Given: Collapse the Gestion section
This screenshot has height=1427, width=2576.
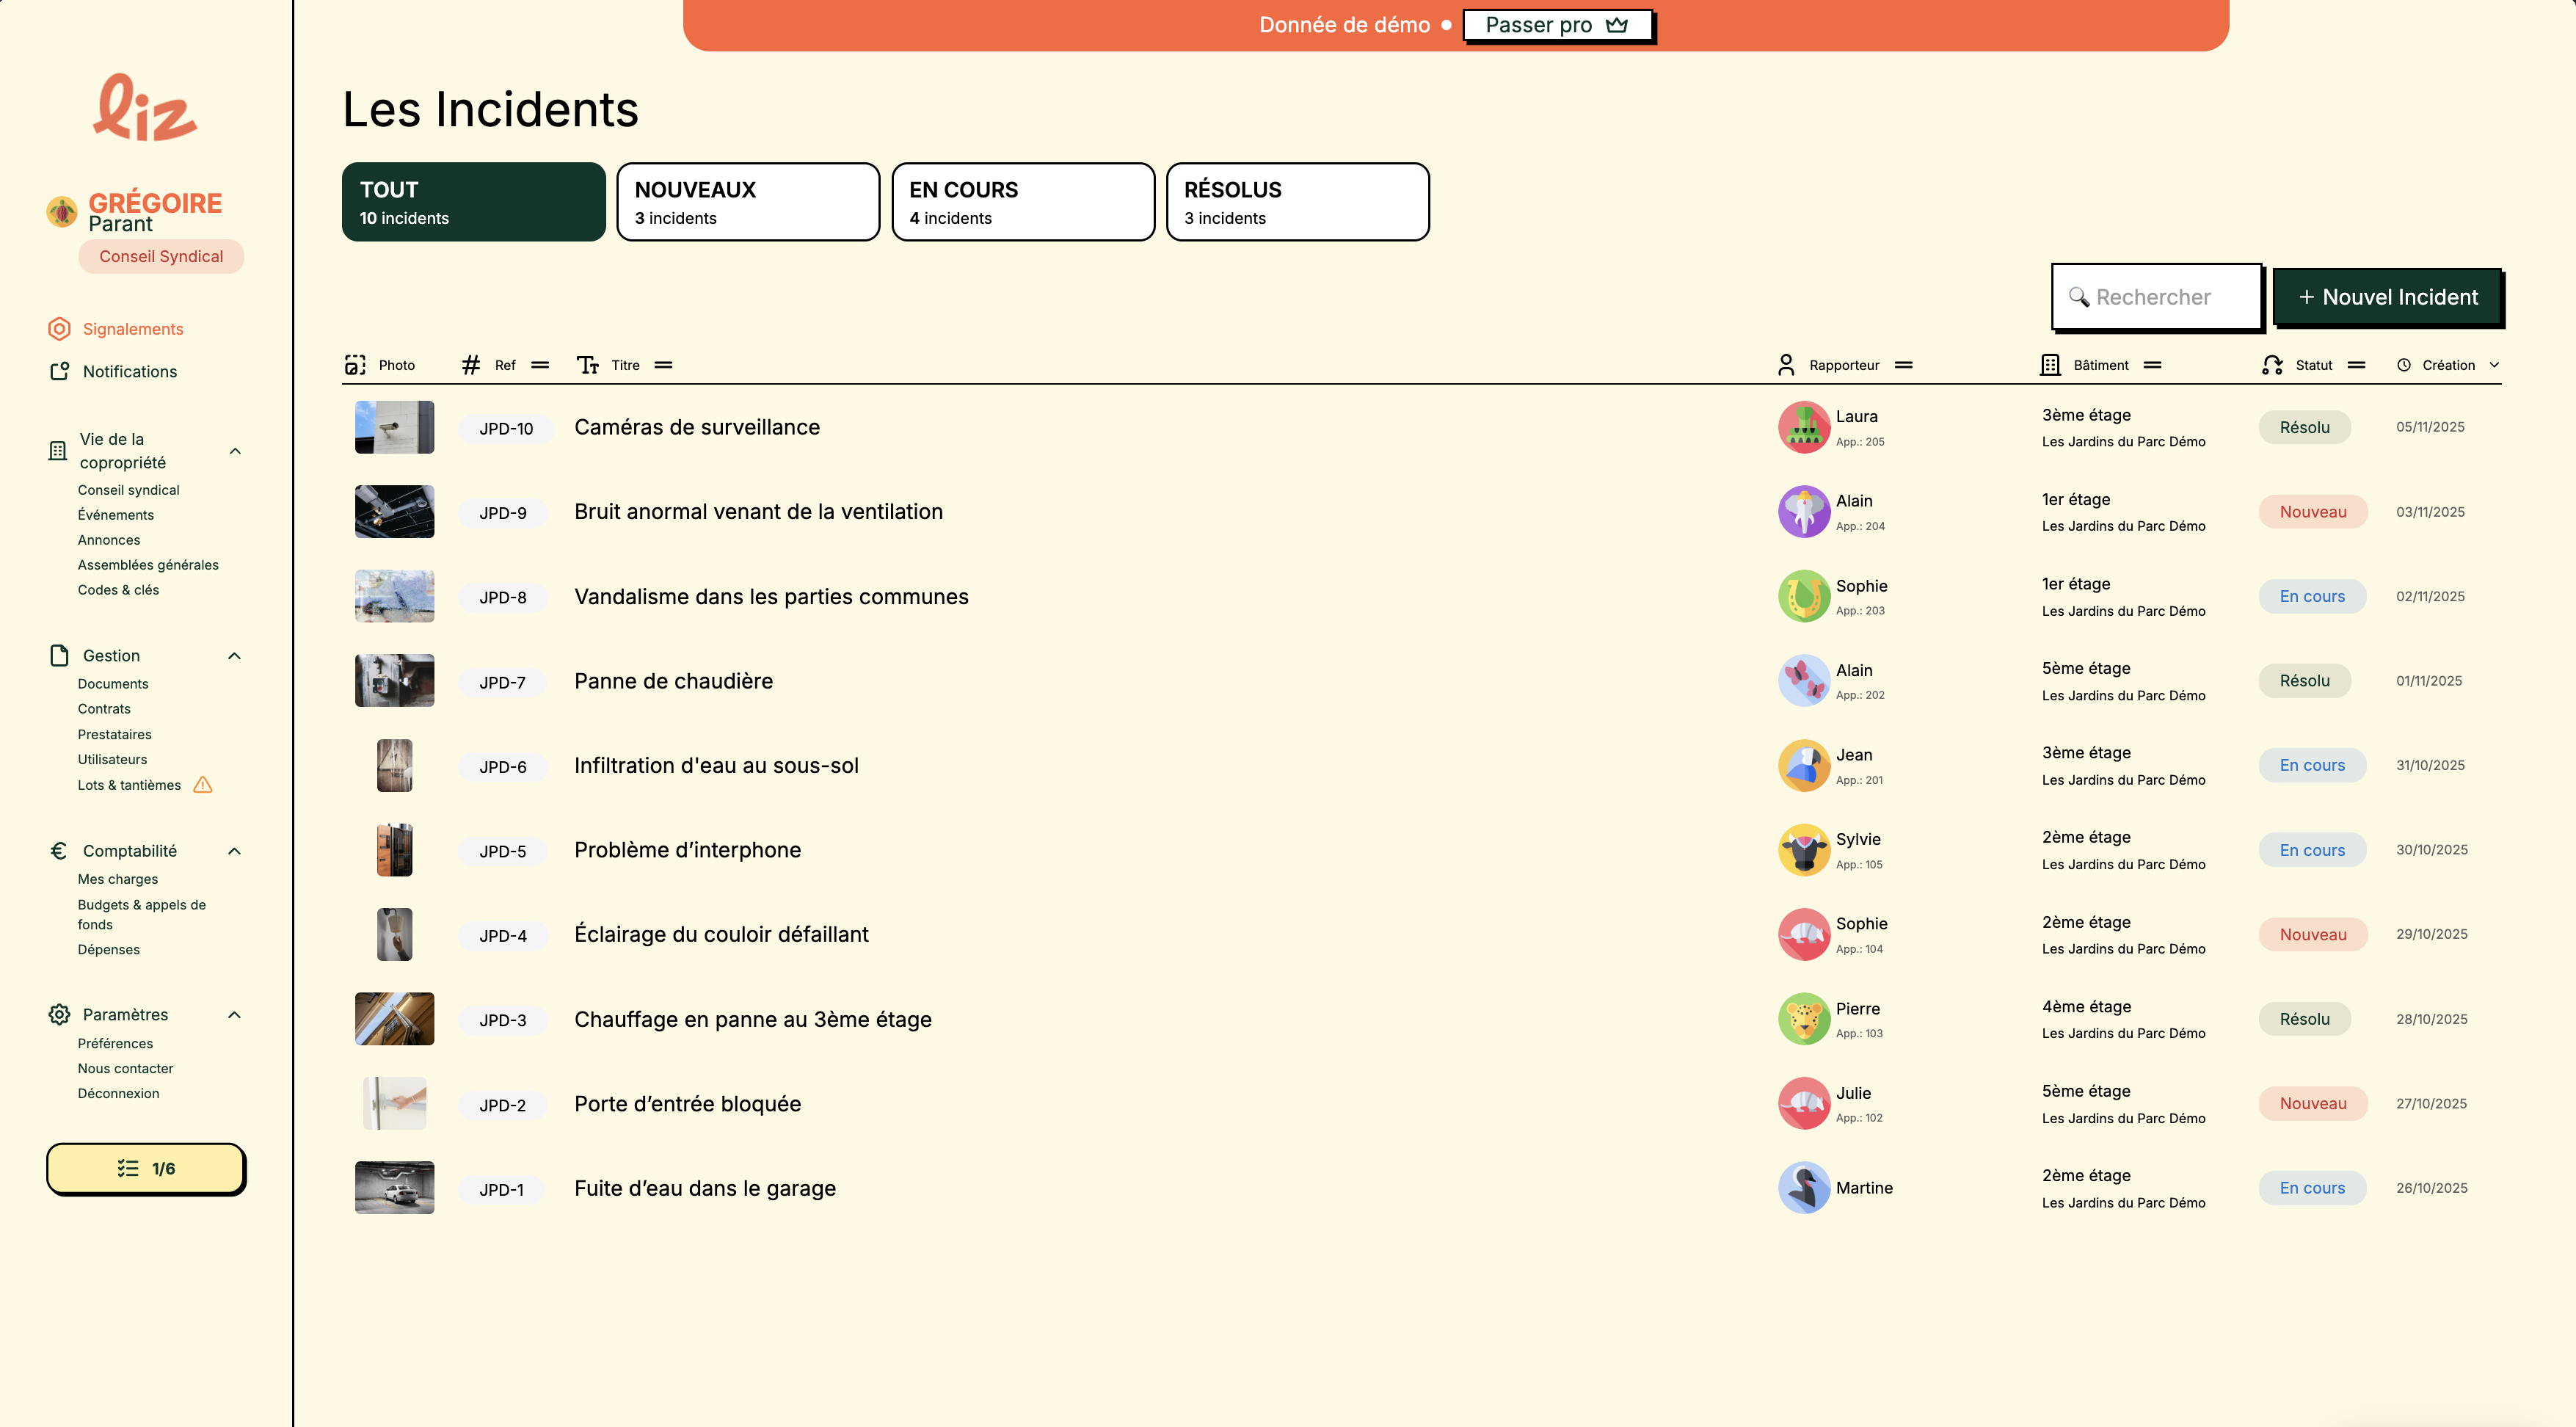Looking at the screenshot, I should click(x=235, y=656).
